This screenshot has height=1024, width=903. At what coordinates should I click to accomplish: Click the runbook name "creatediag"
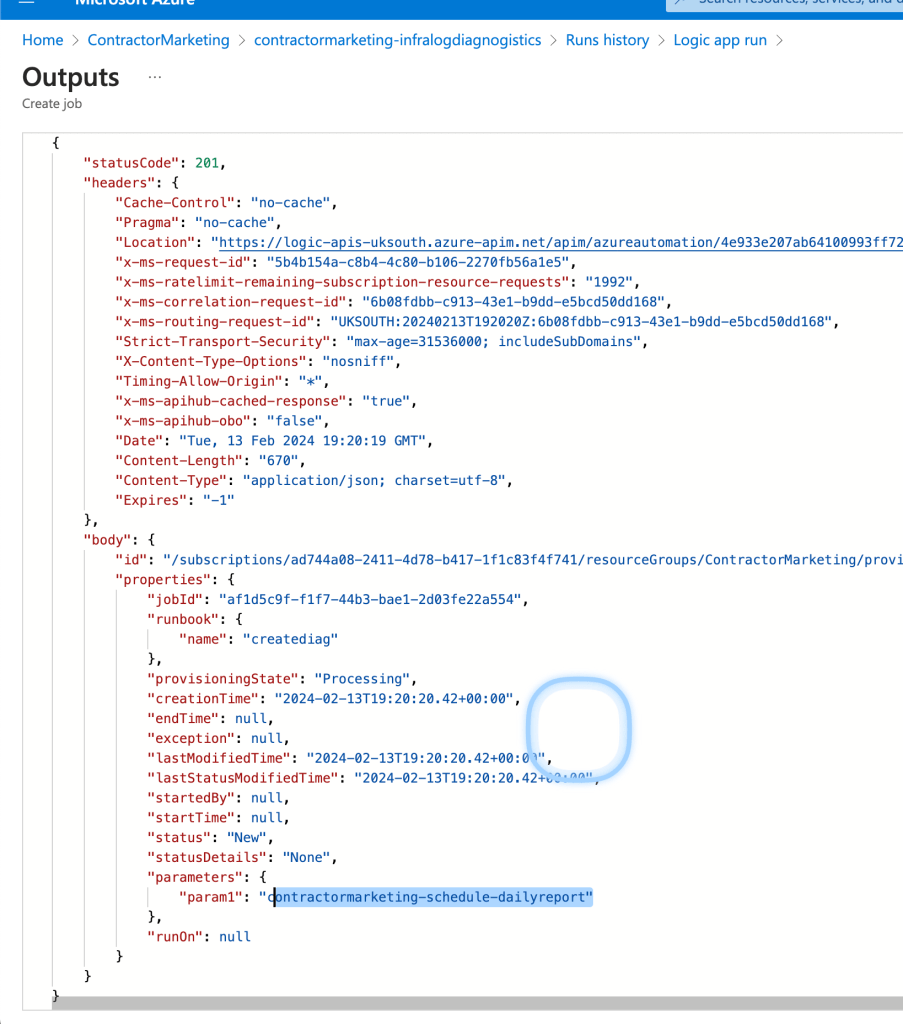point(291,639)
